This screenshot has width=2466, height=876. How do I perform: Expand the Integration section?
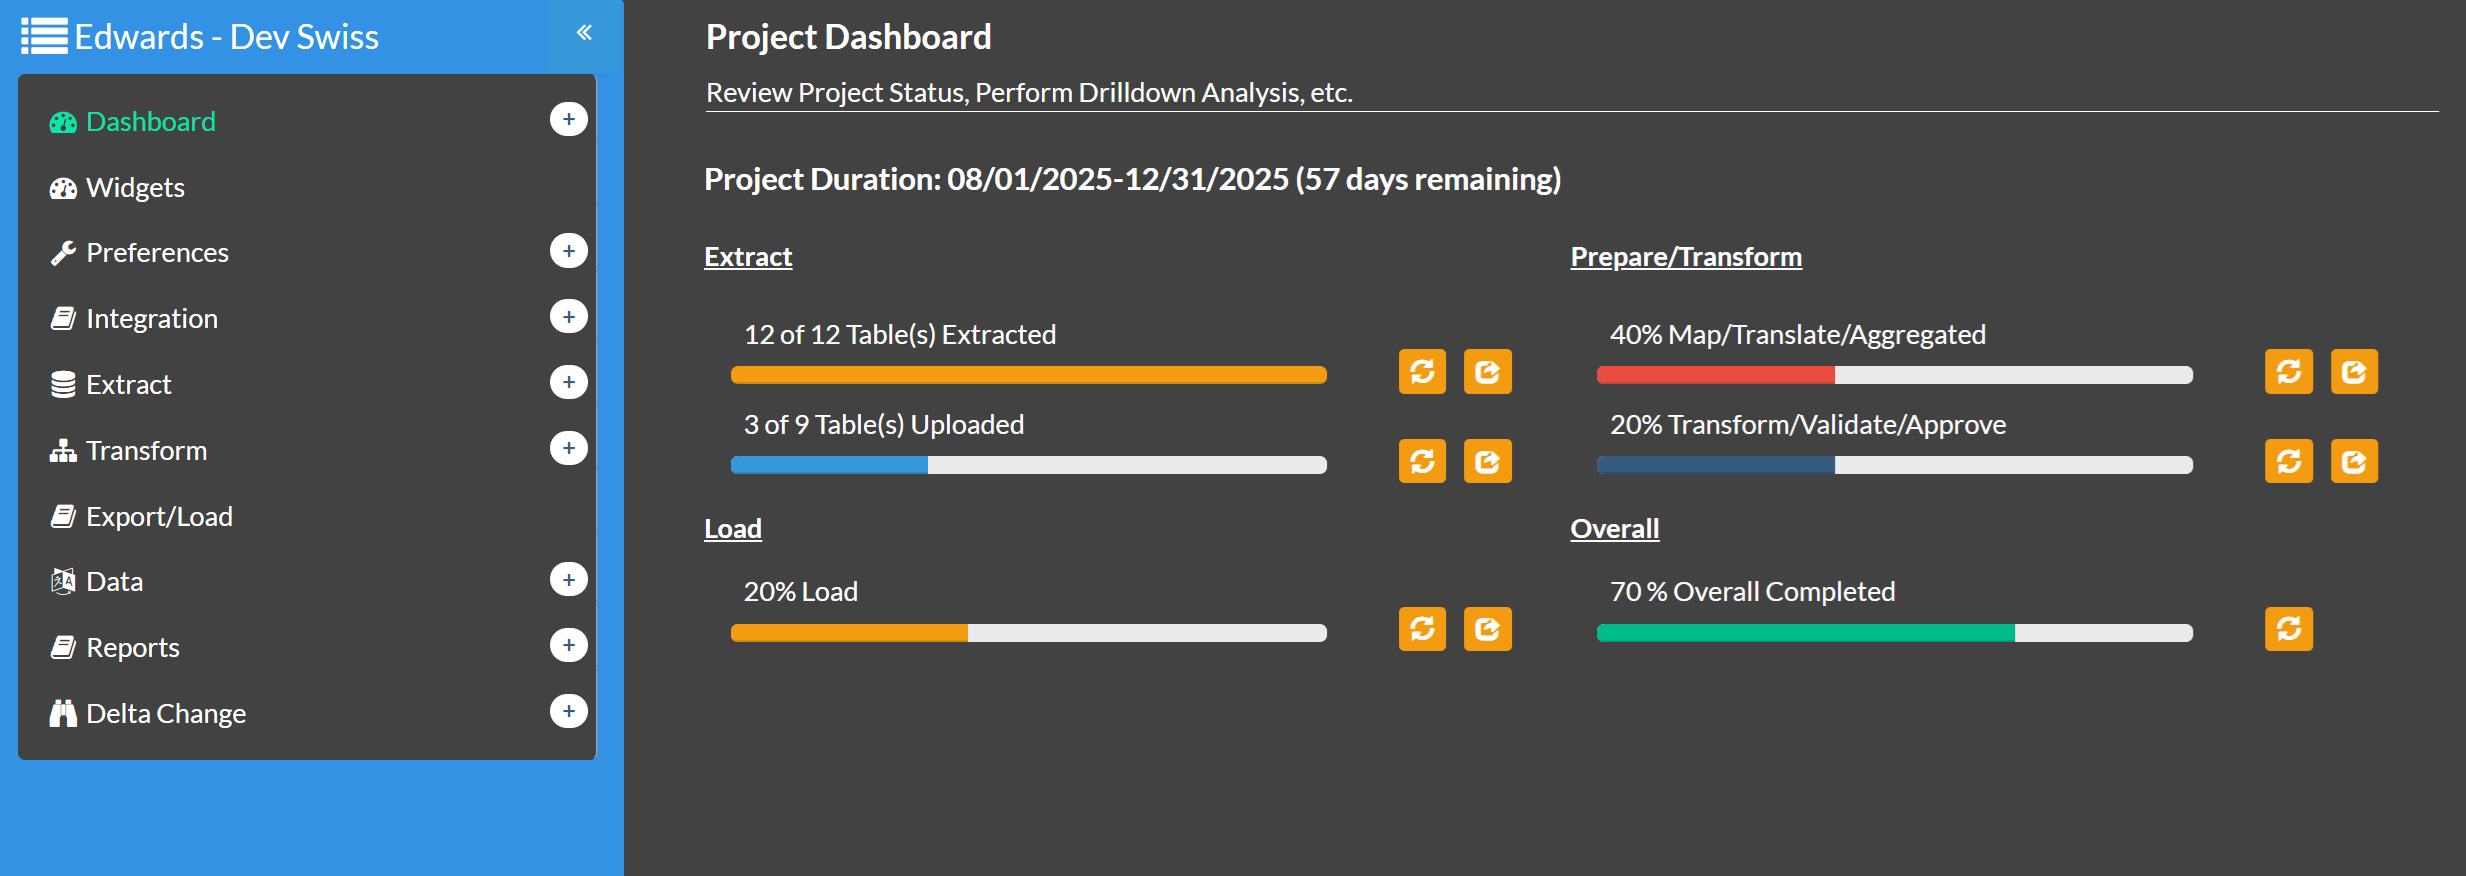568,316
